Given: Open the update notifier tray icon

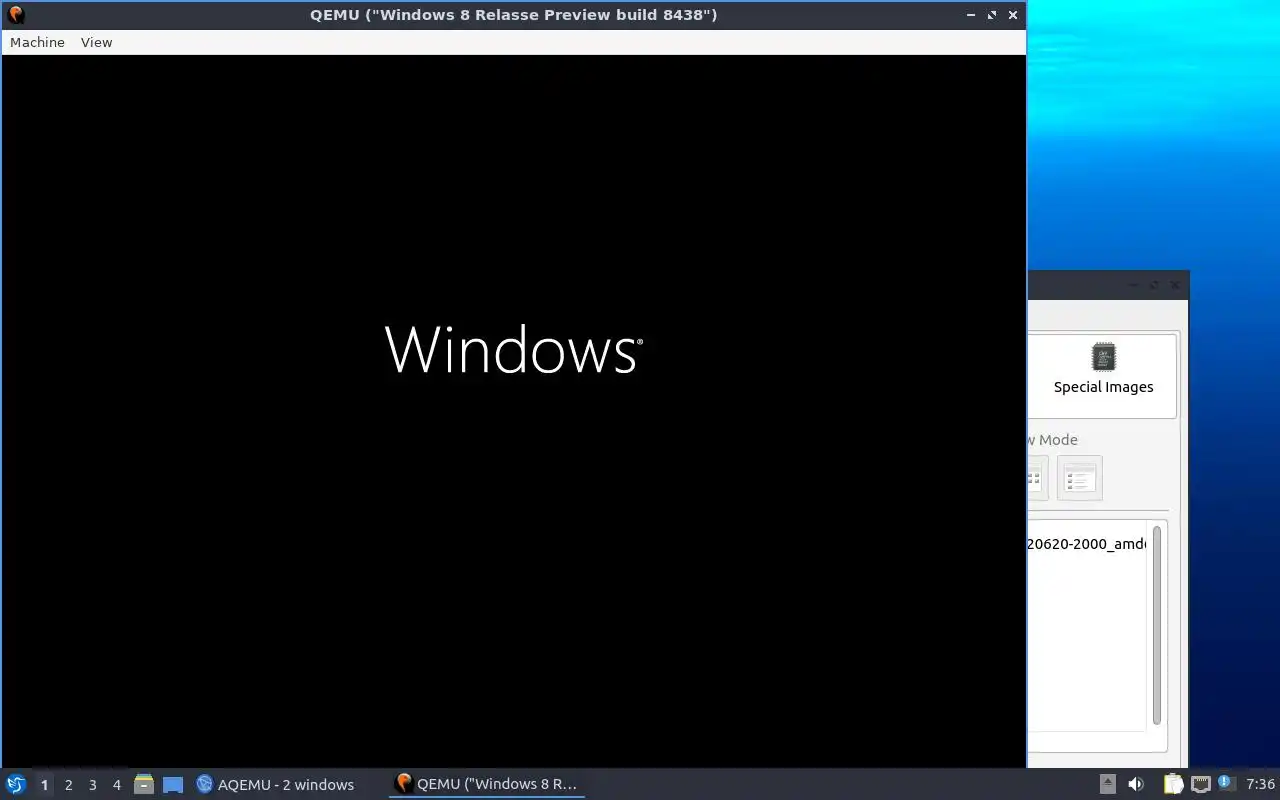Looking at the screenshot, I should [x=1226, y=783].
